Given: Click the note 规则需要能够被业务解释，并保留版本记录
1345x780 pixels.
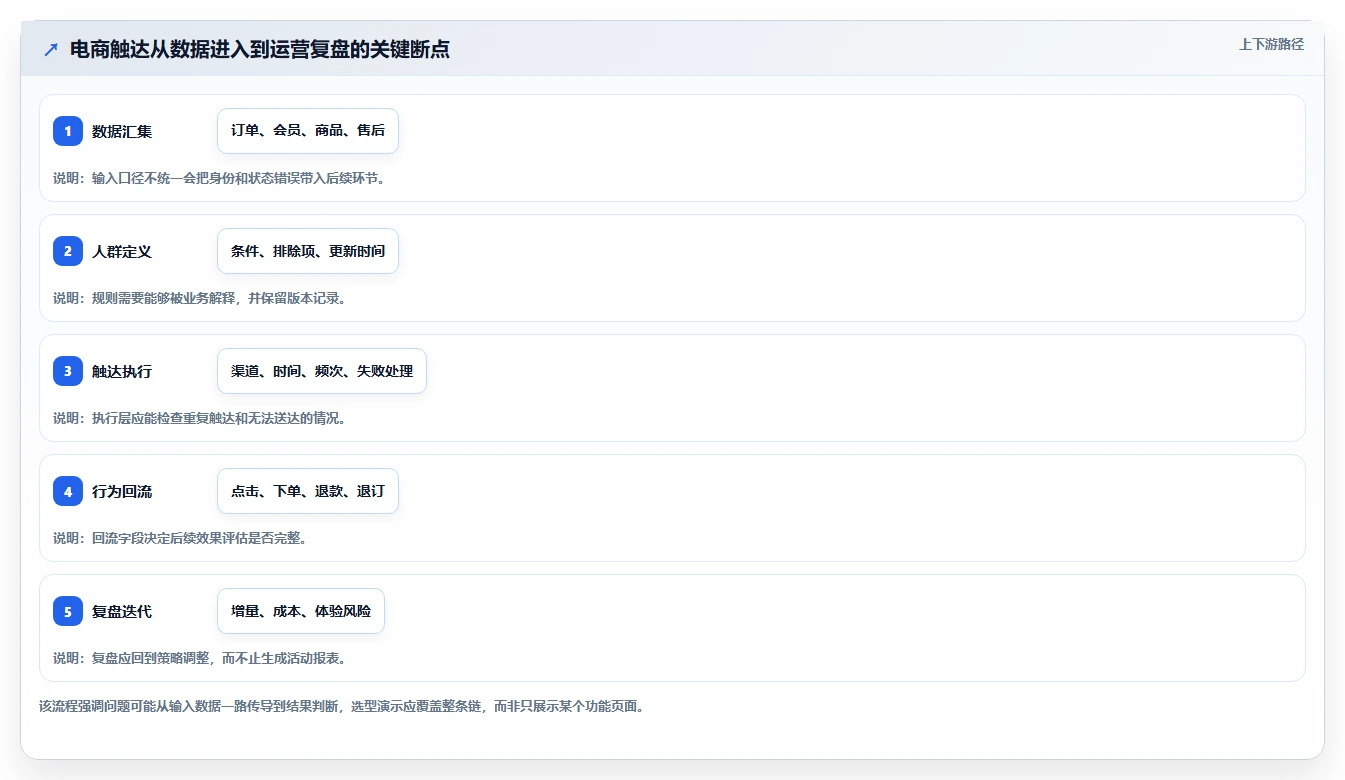Looking at the screenshot, I should tap(219, 298).
